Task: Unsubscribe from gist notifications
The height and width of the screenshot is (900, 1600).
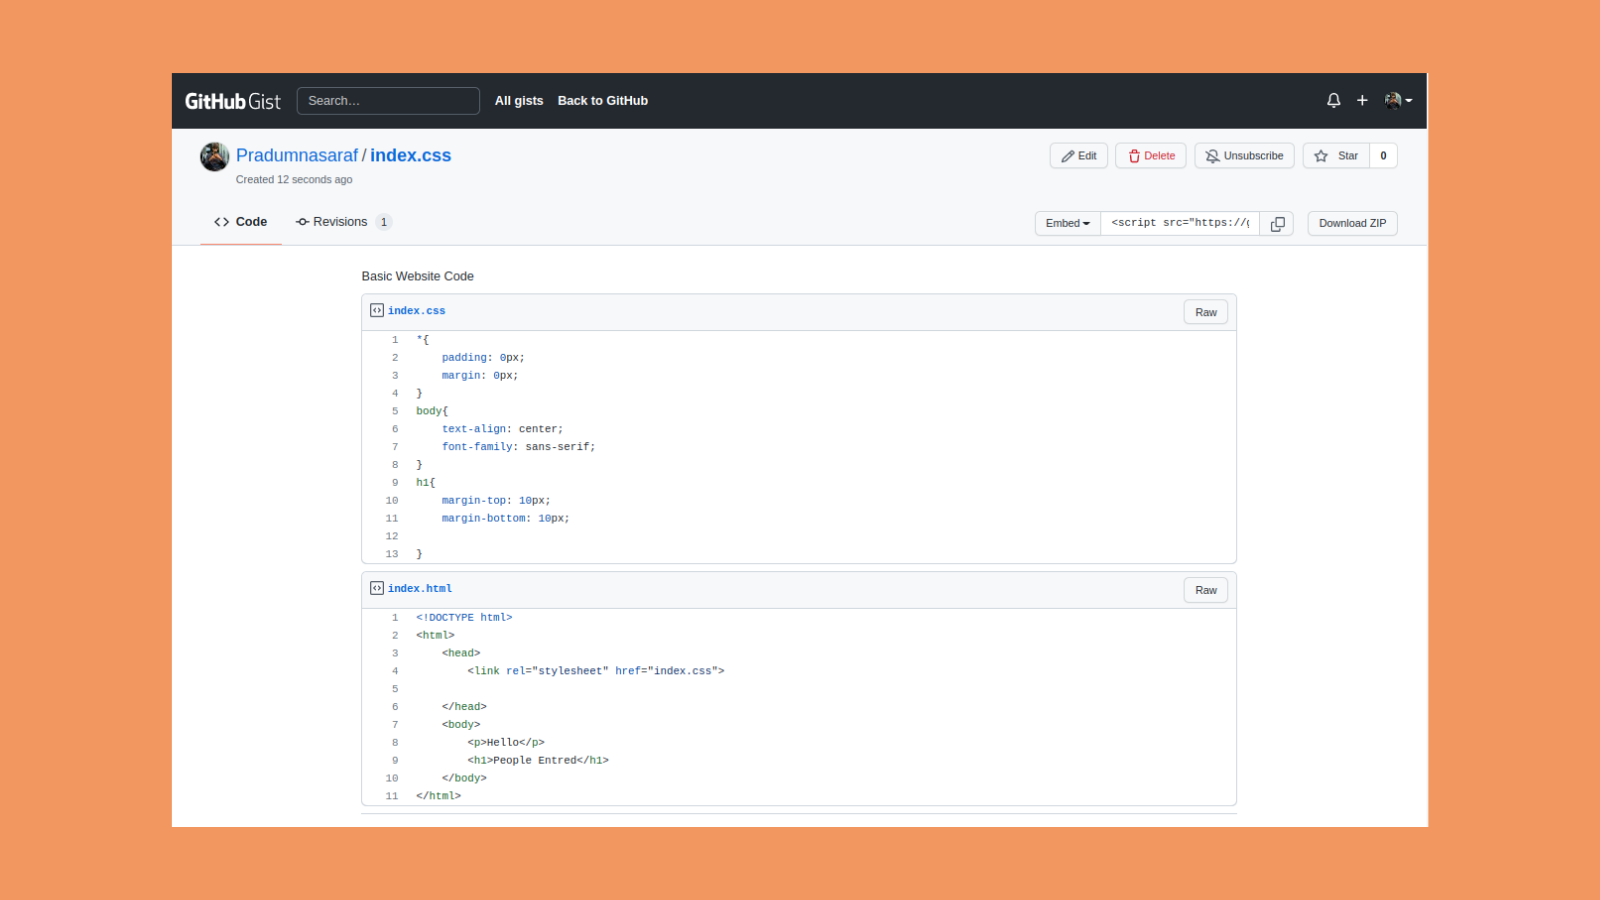Action: pyautogui.click(x=1244, y=156)
